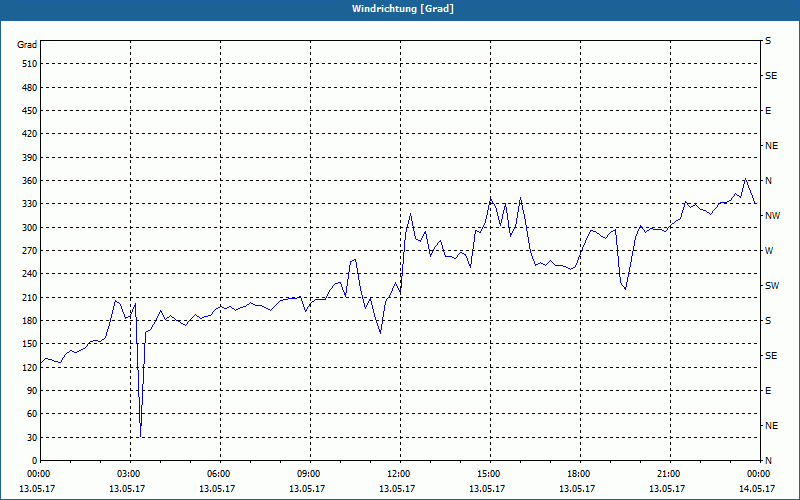Click the 18:00 time label

(578, 474)
